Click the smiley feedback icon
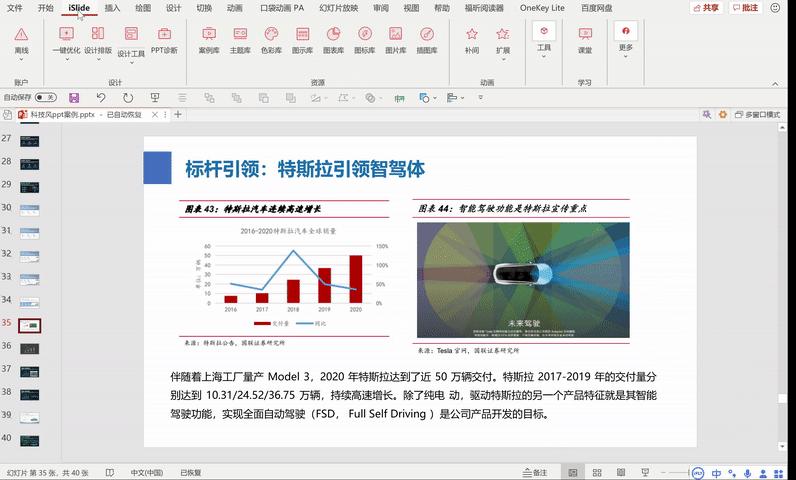 [x=775, y=8]
